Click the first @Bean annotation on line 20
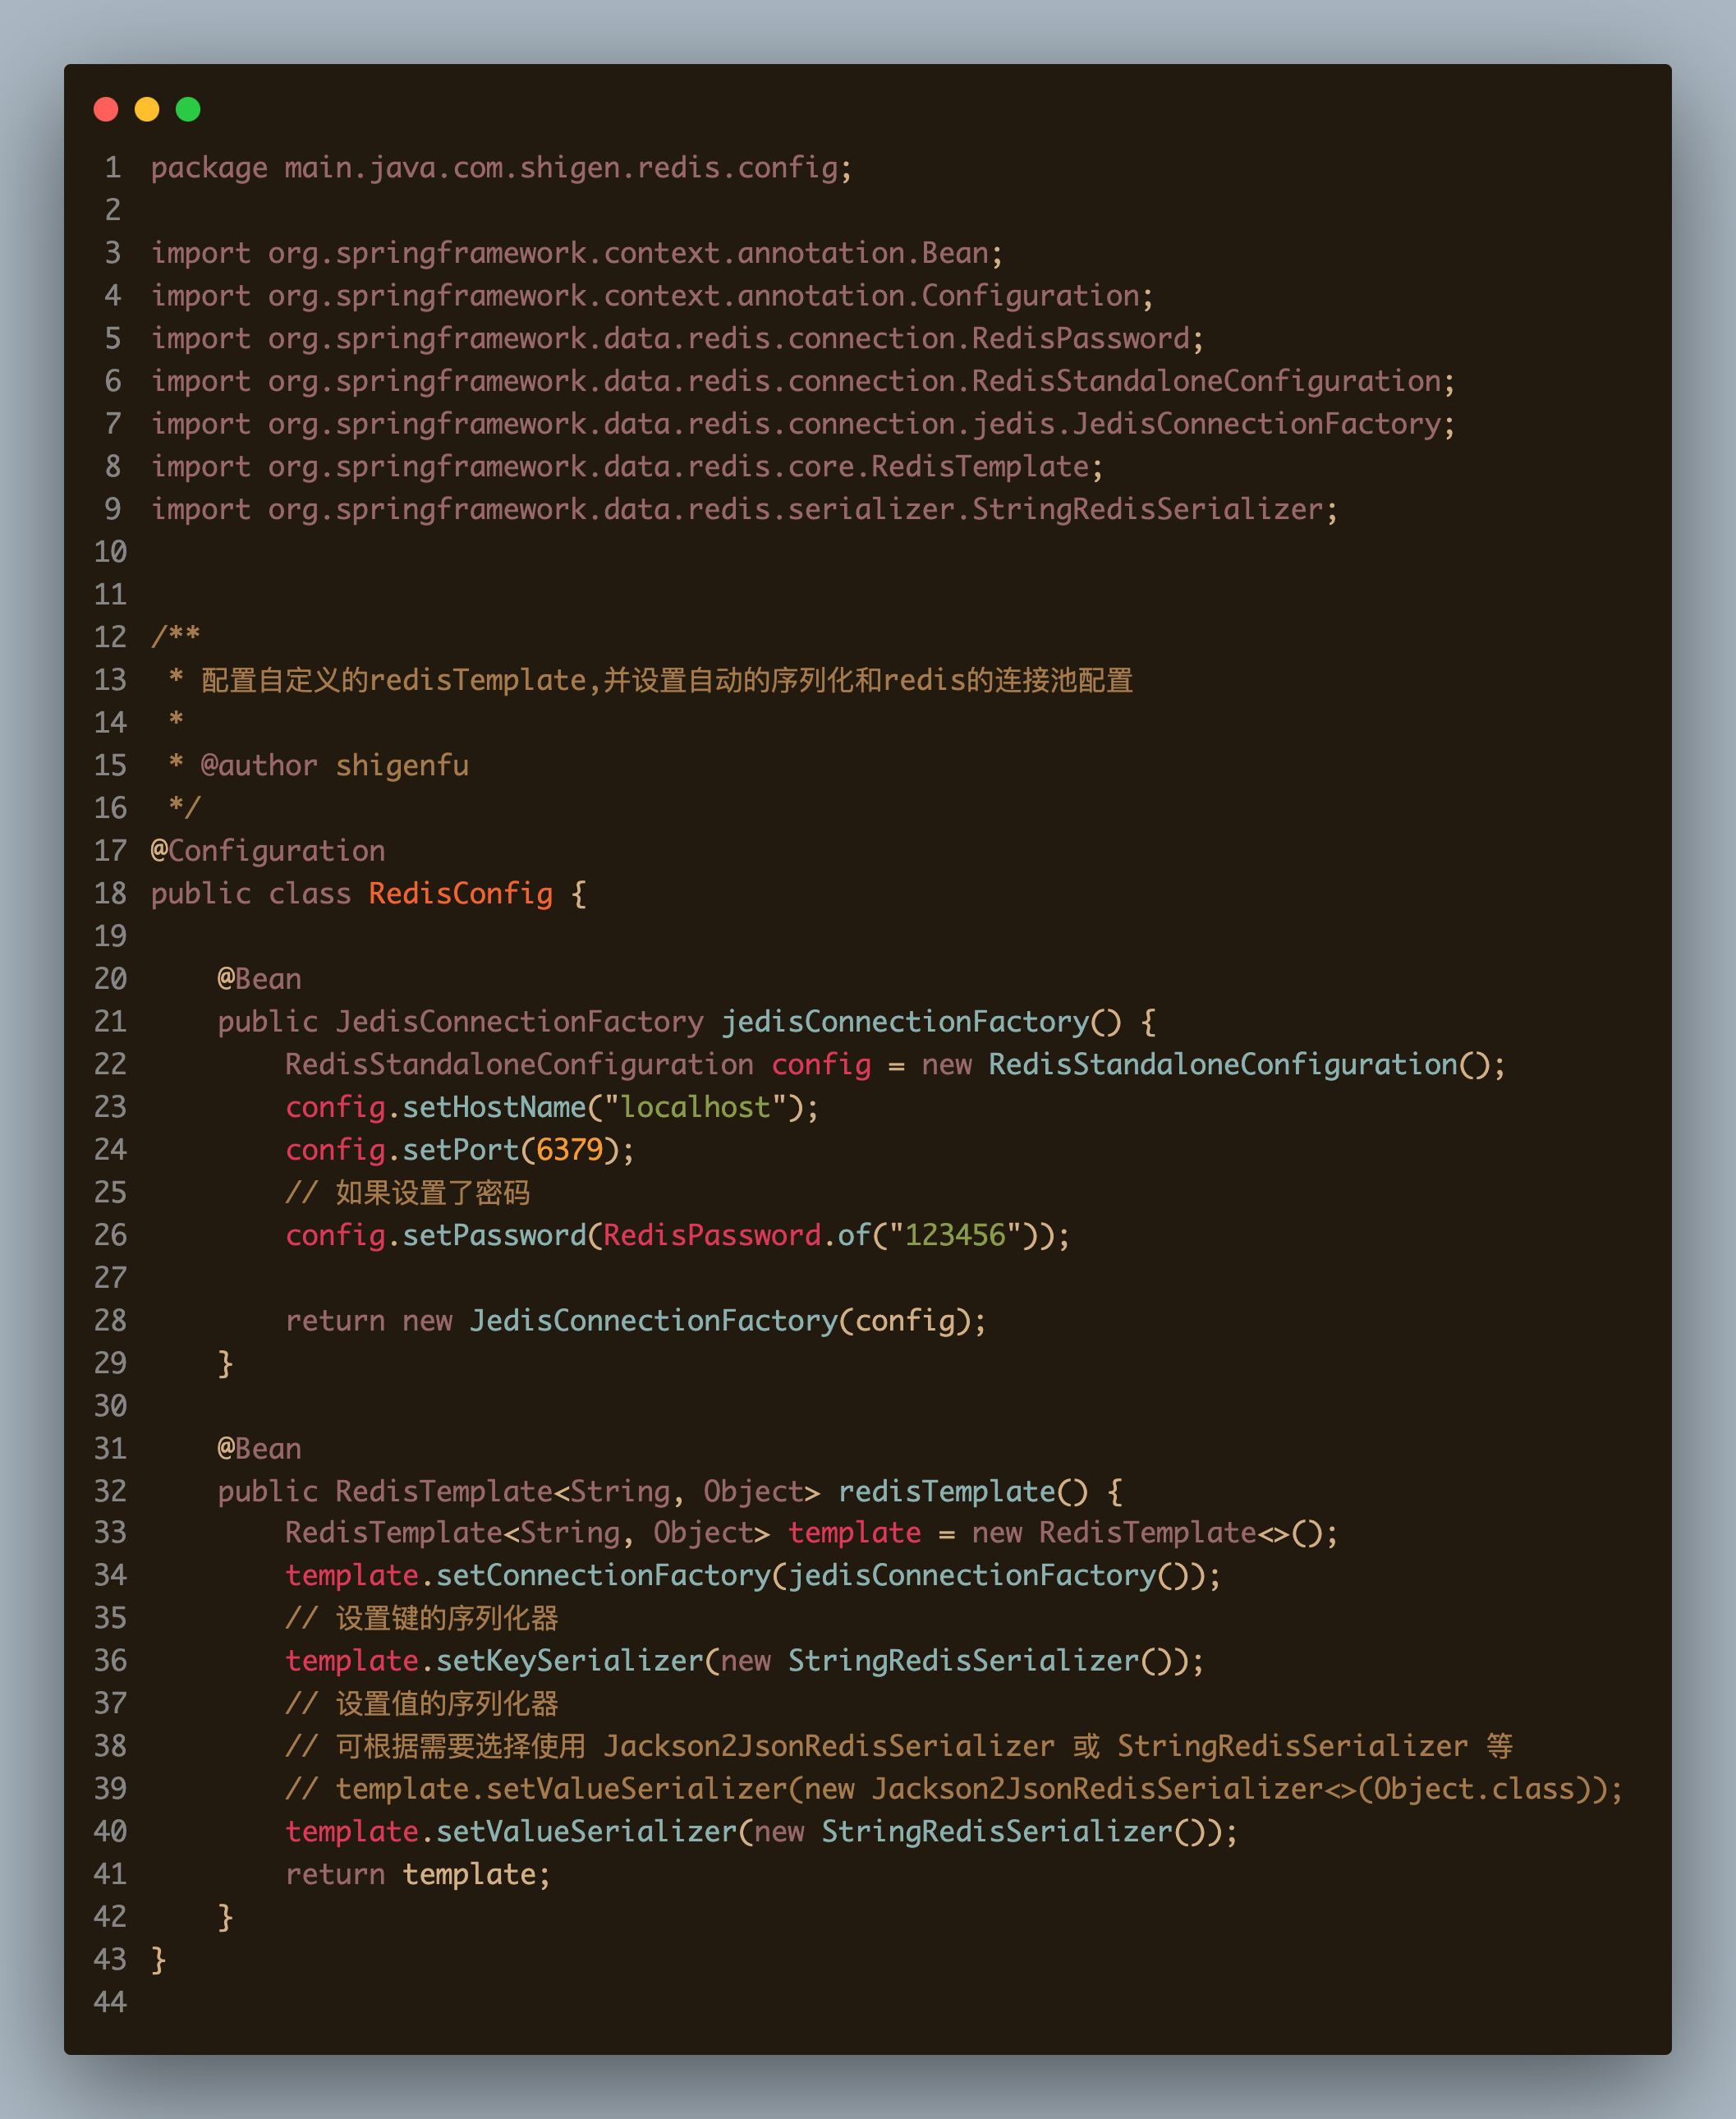This screenshot has height=2119, width=1736. pyautogui.click(x=259, y=978)
